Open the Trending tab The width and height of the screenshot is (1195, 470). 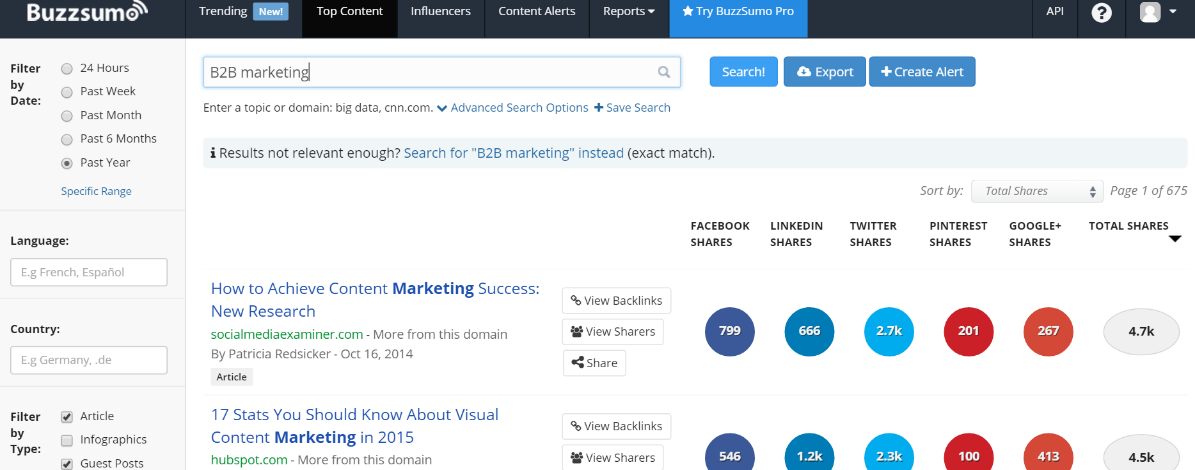pyautogui.click(x=243, y=11)
